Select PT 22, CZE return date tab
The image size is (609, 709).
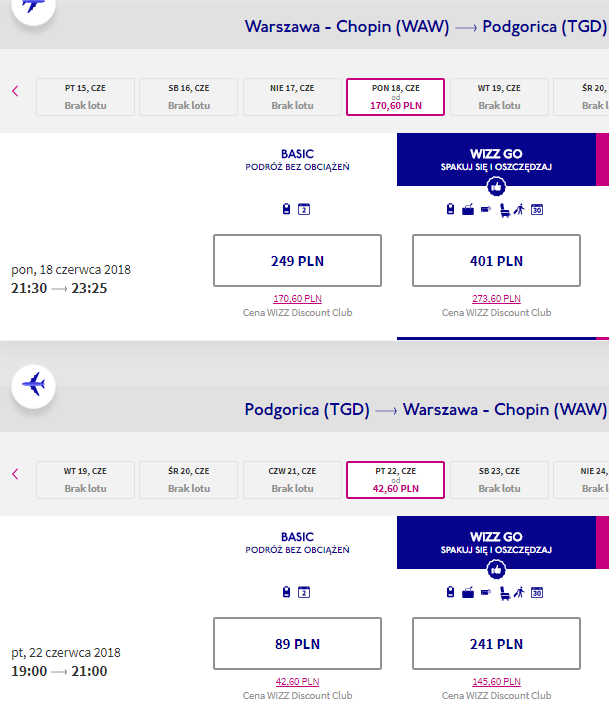click(395, 480)
